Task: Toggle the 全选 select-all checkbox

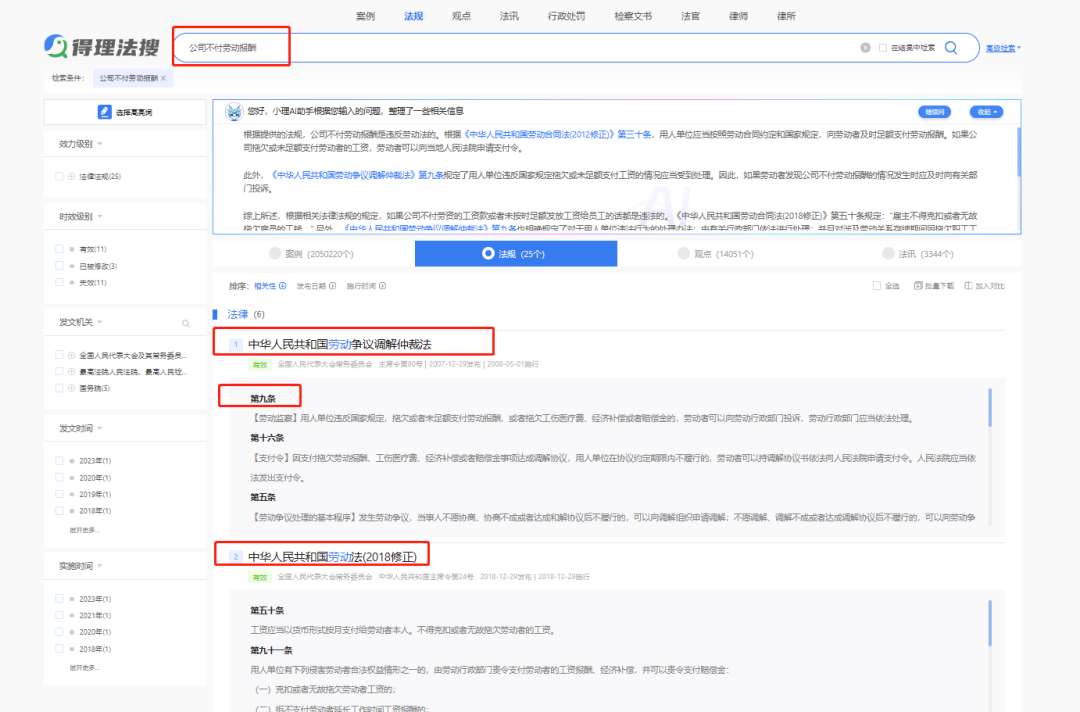Action: click(877, 286)
